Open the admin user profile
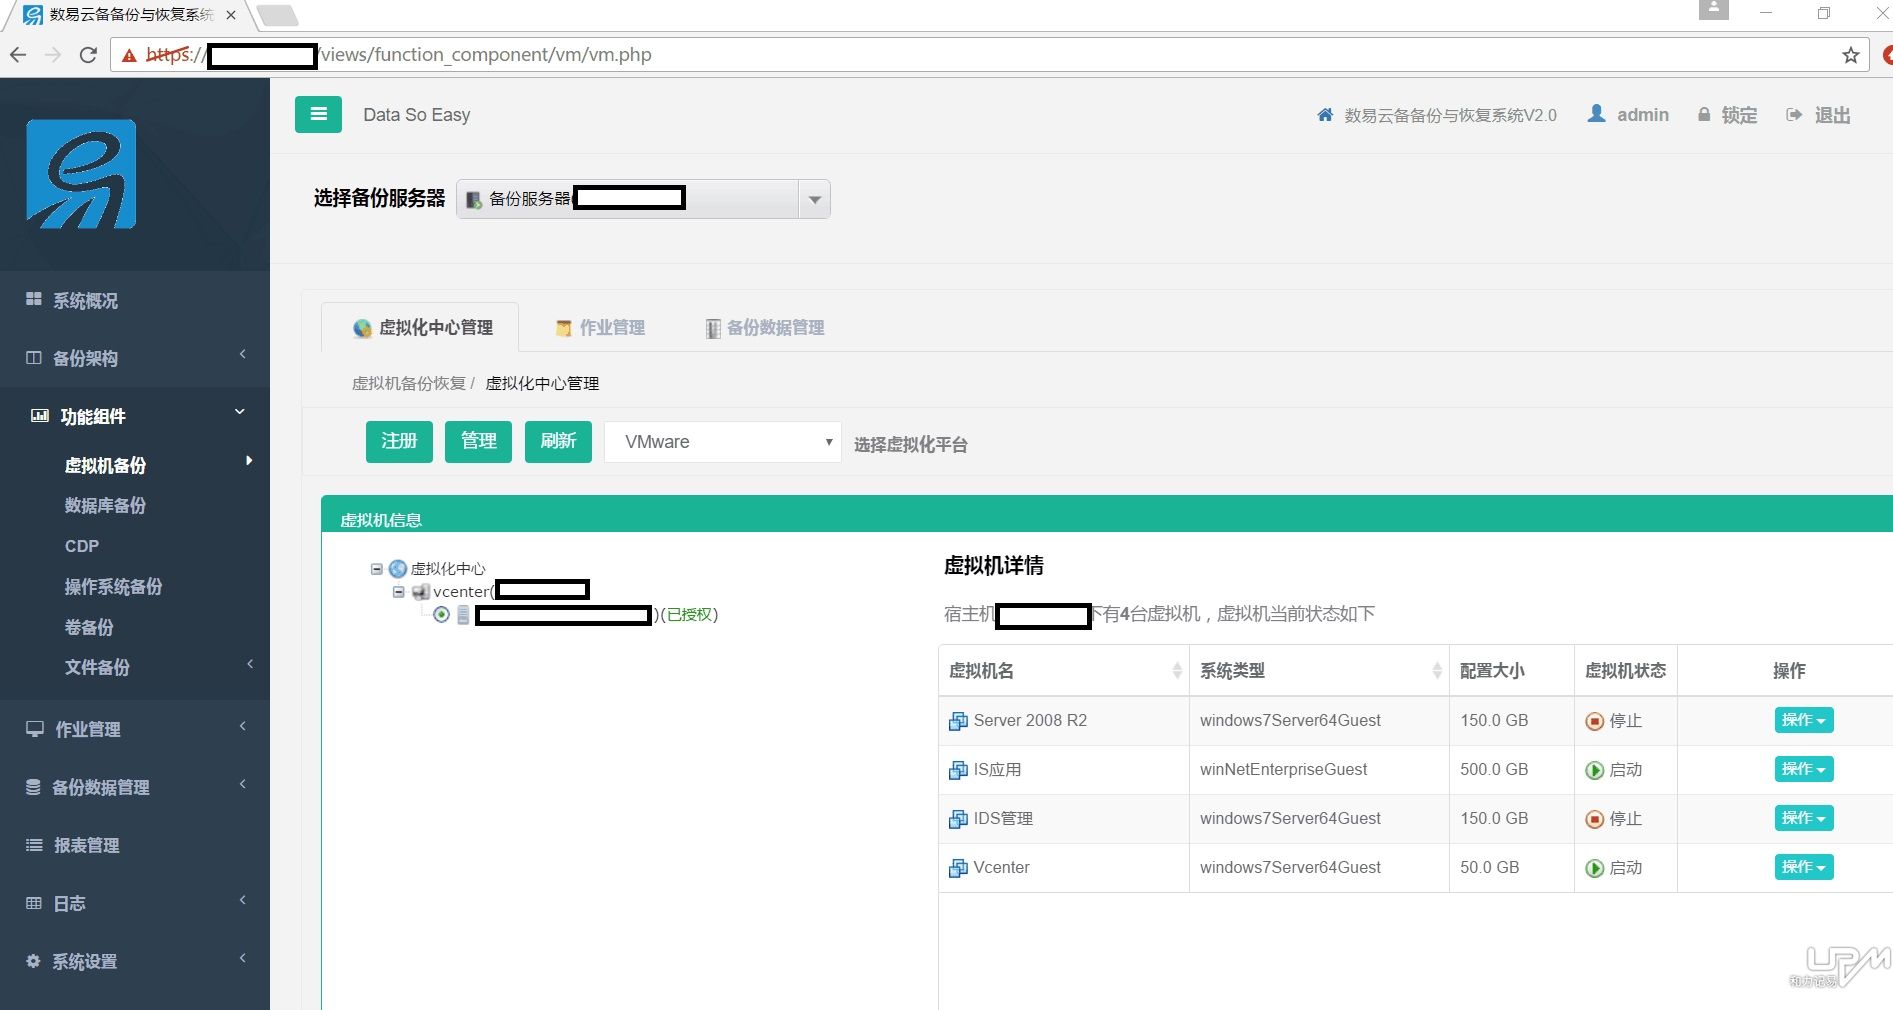This screenshot has height=1010, width=1893. pyautogui.click(x=1628, y=115)
